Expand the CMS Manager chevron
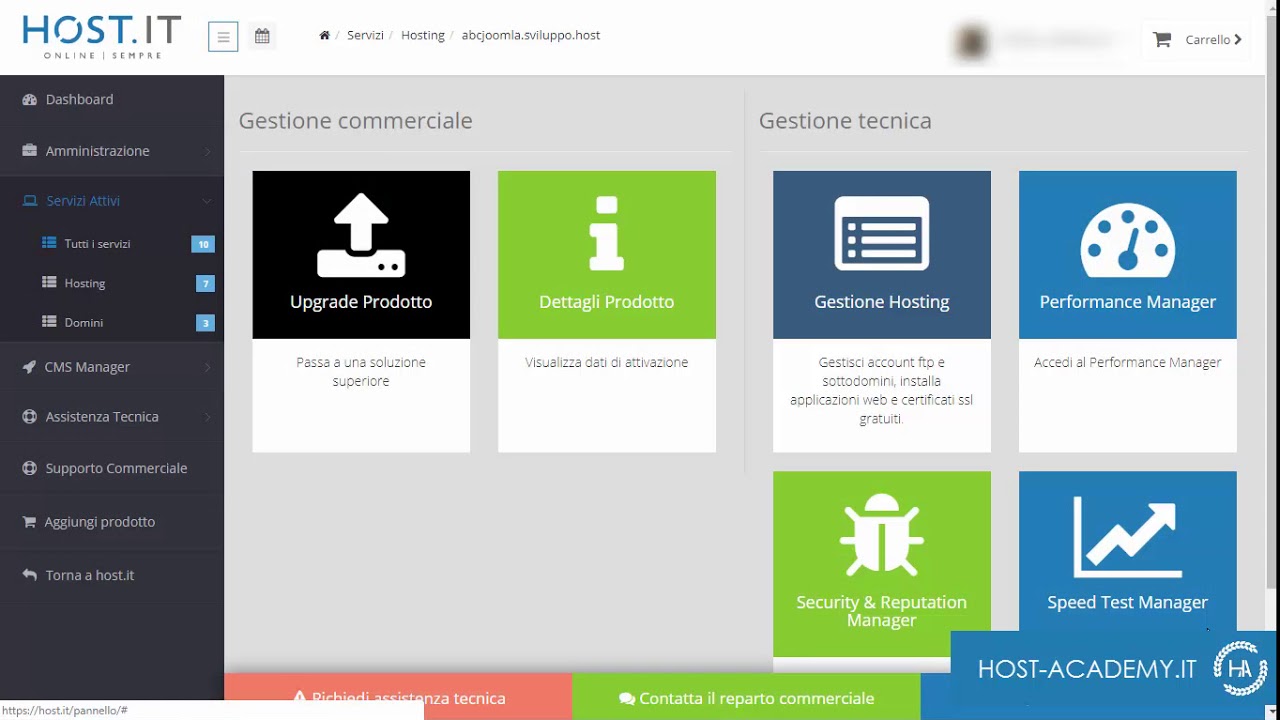The image size is (1280, 720). (207, 367)
